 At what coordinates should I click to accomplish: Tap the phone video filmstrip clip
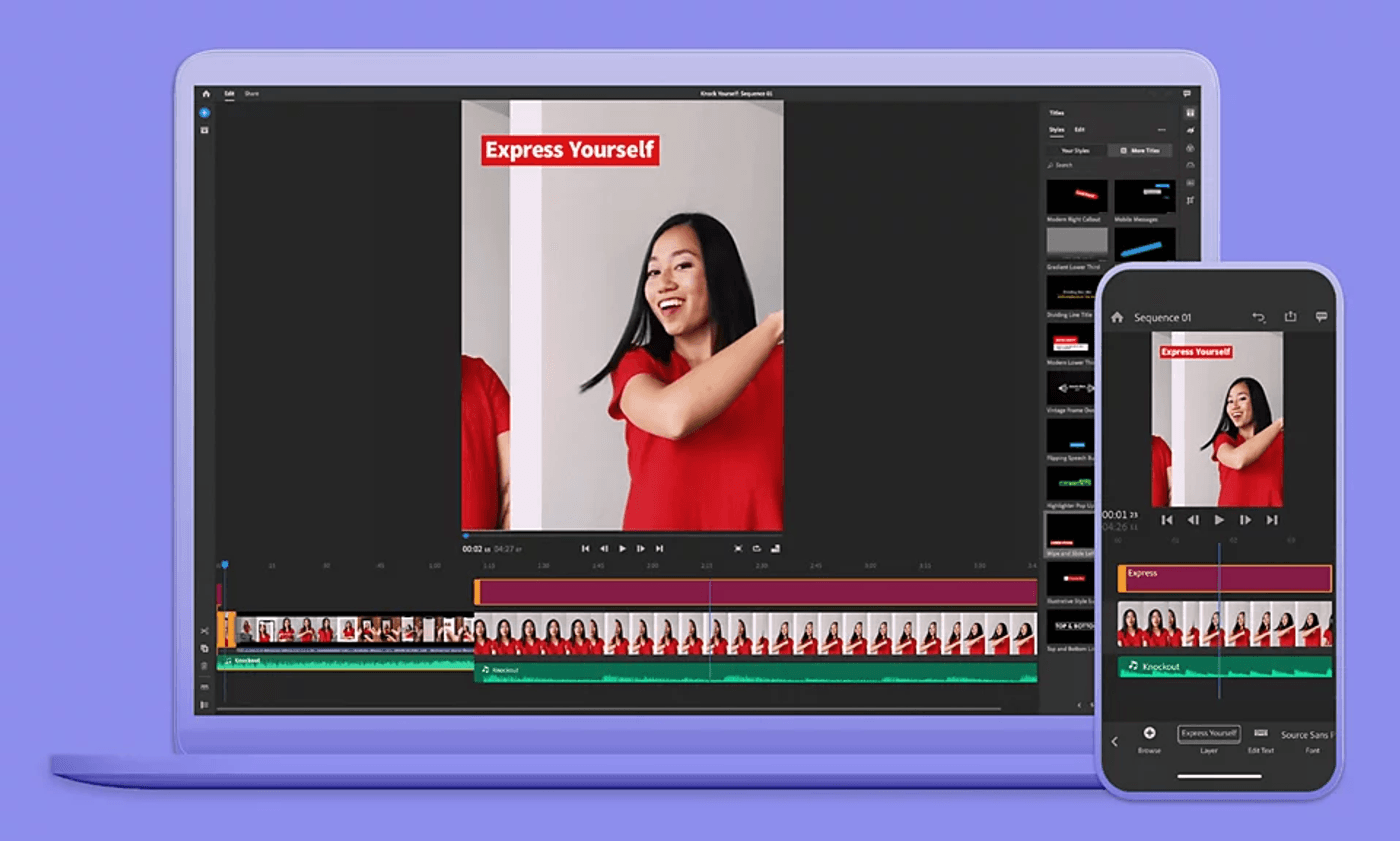(x=1225, y=624)
